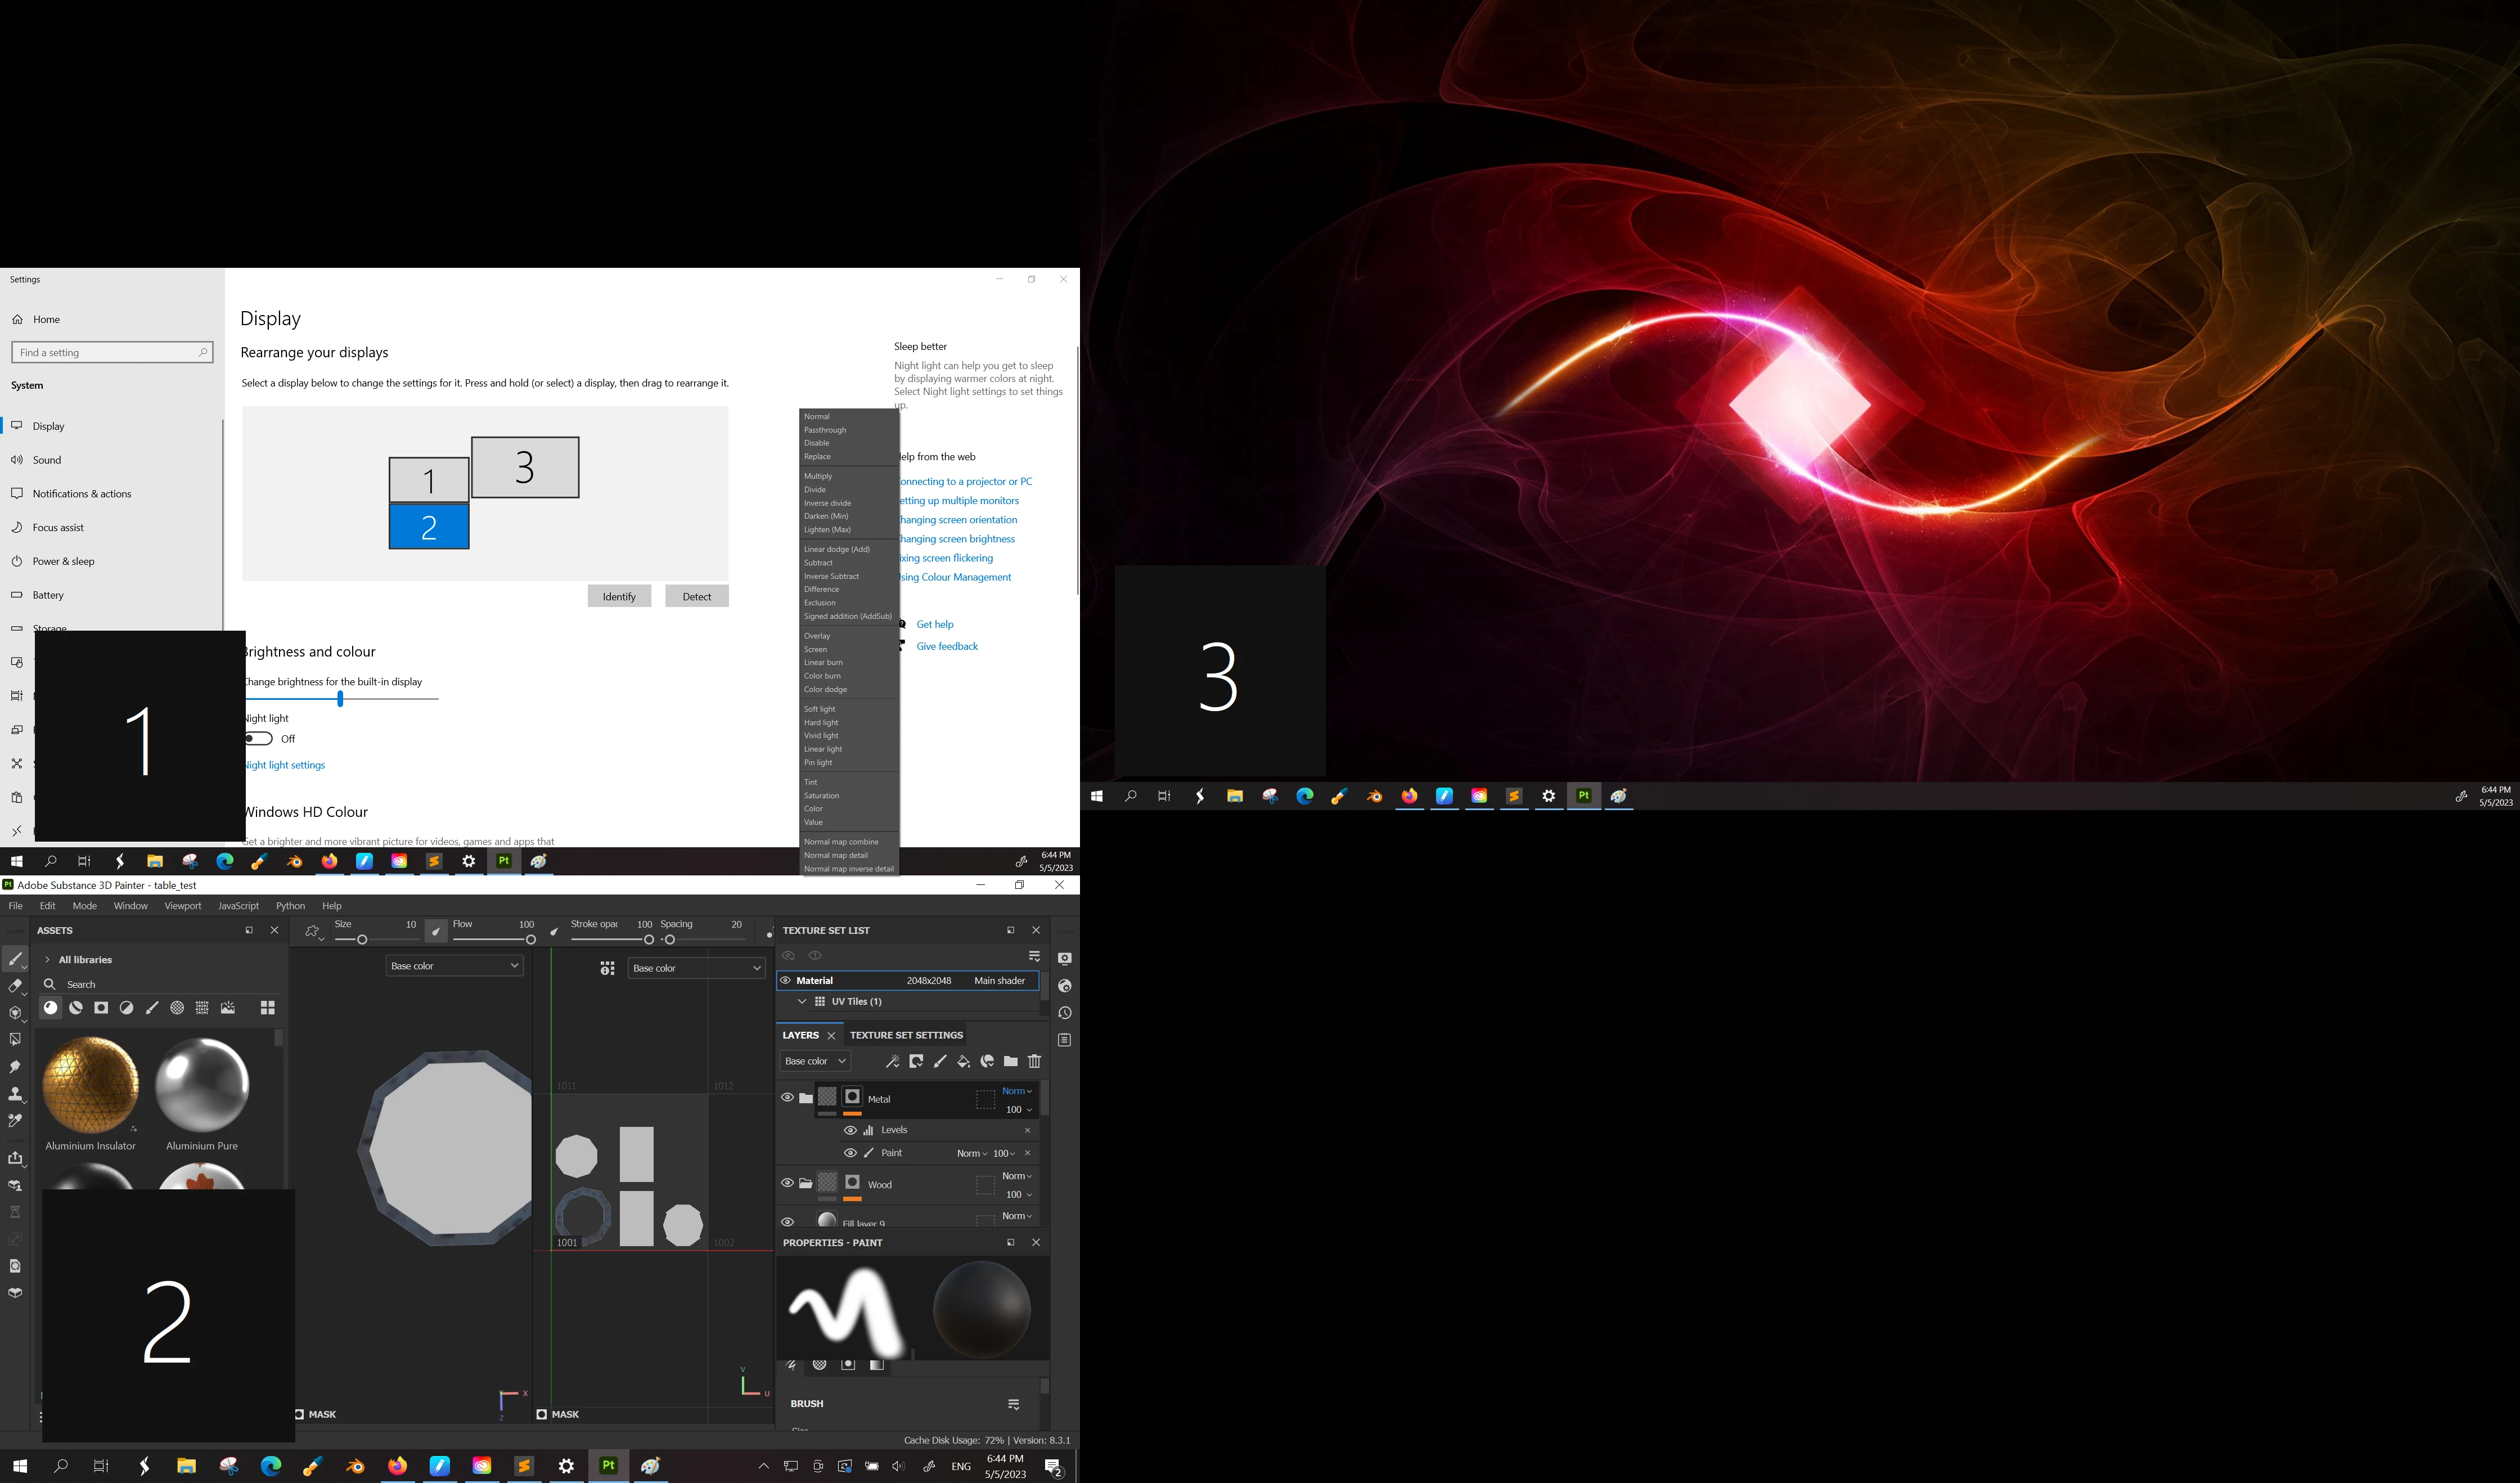
Task: Select the Clone stamp tool
Action: (15, 1094)
